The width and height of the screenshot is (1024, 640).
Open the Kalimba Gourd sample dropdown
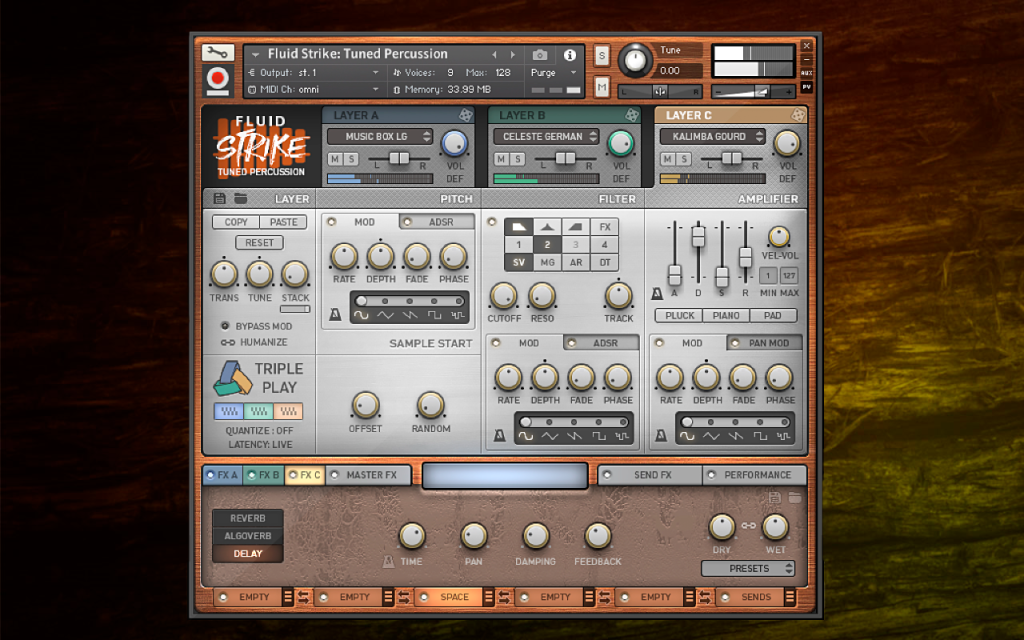tap(712, 136)
